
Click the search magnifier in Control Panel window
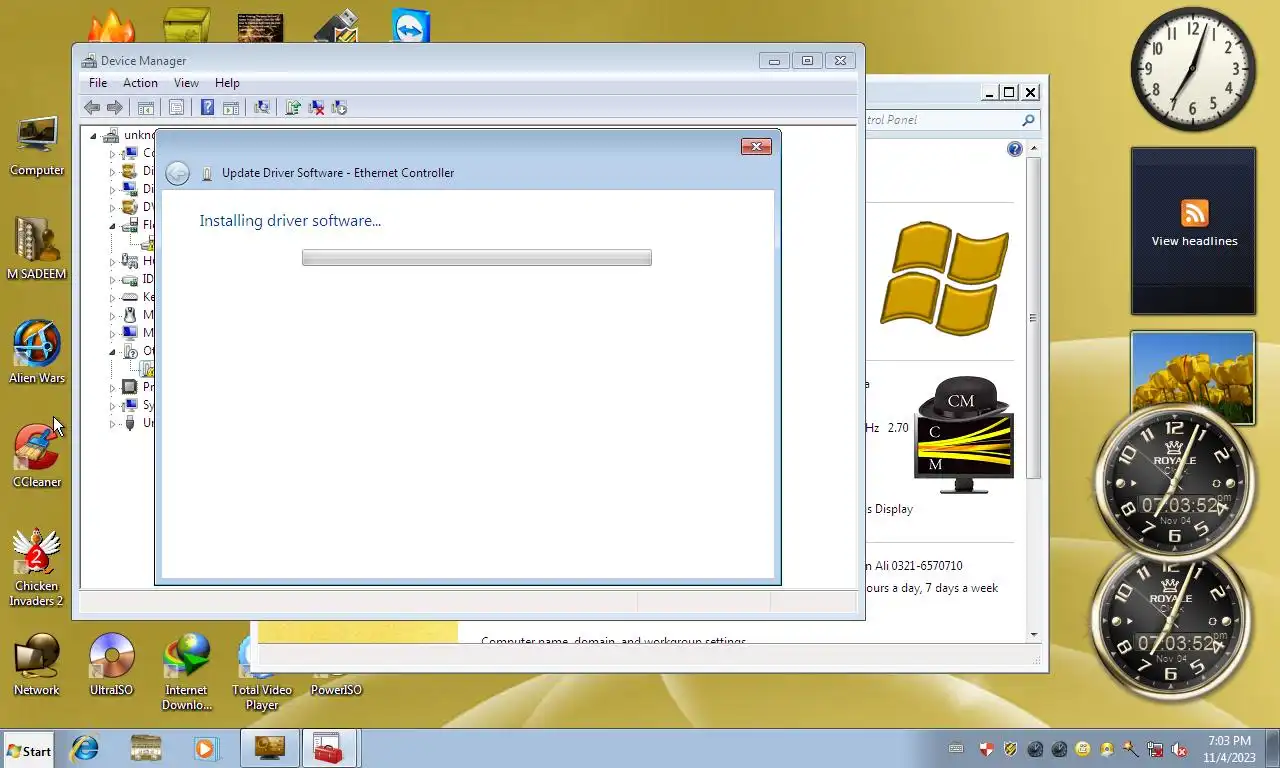click(1028, 120)
